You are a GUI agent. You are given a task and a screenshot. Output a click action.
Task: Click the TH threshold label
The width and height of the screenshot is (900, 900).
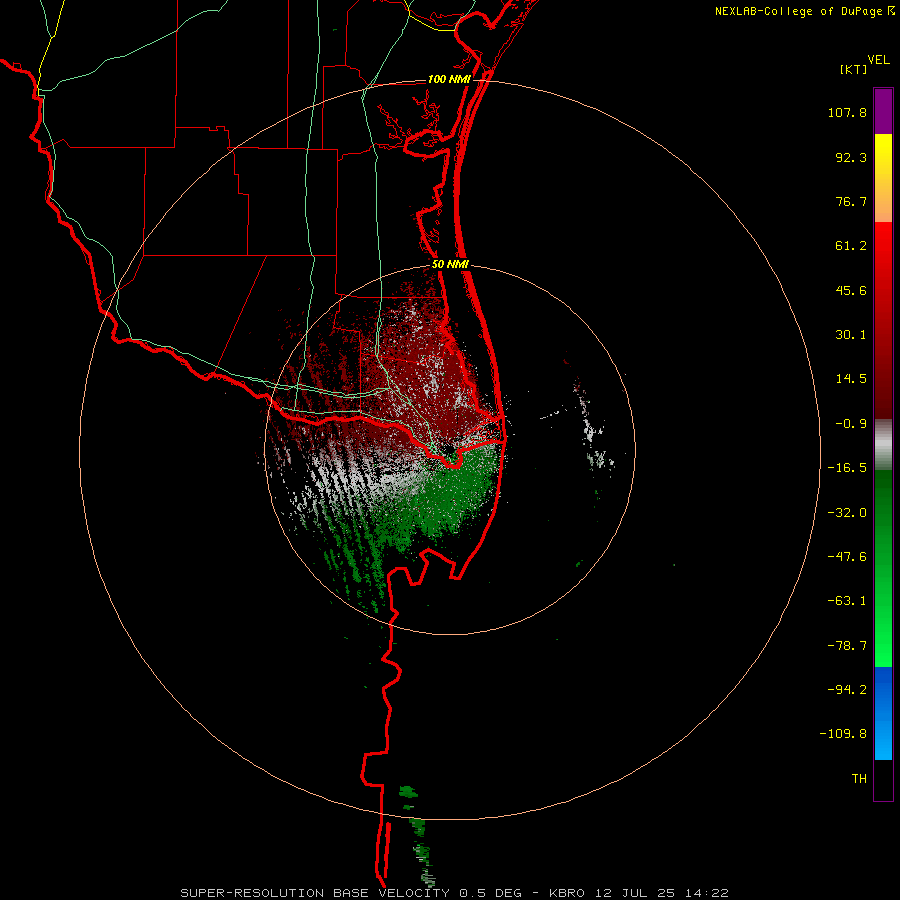[859, 779]
